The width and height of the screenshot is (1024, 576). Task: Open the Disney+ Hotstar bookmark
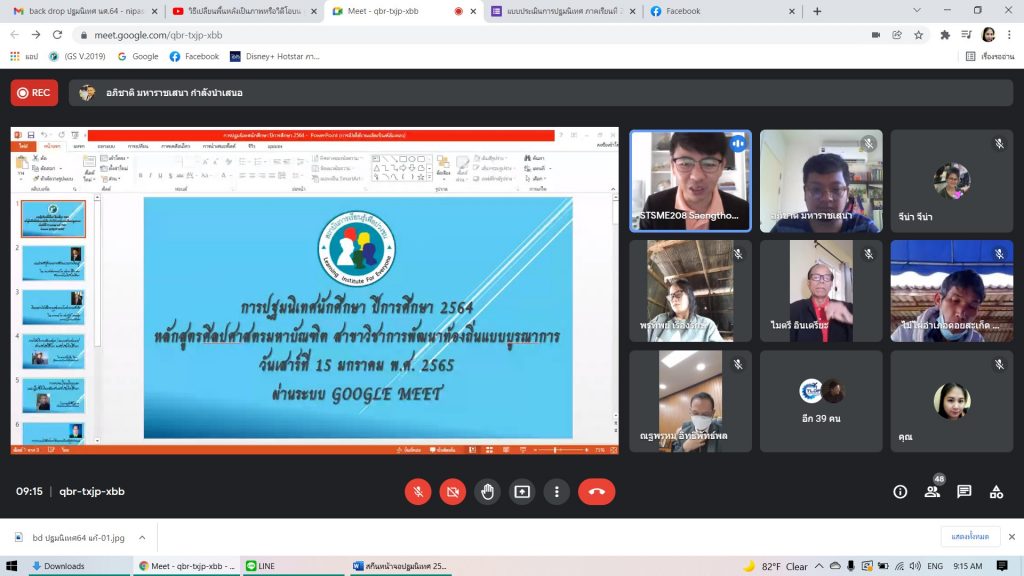(x=275, y=57)
